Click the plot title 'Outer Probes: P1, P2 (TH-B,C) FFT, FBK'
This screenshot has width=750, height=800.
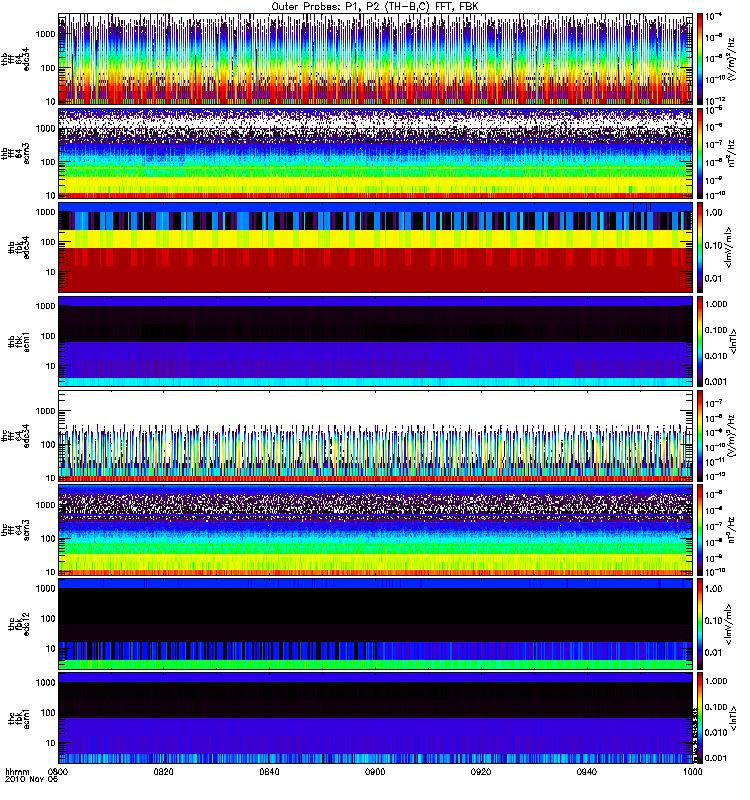(x=375, y=7)
